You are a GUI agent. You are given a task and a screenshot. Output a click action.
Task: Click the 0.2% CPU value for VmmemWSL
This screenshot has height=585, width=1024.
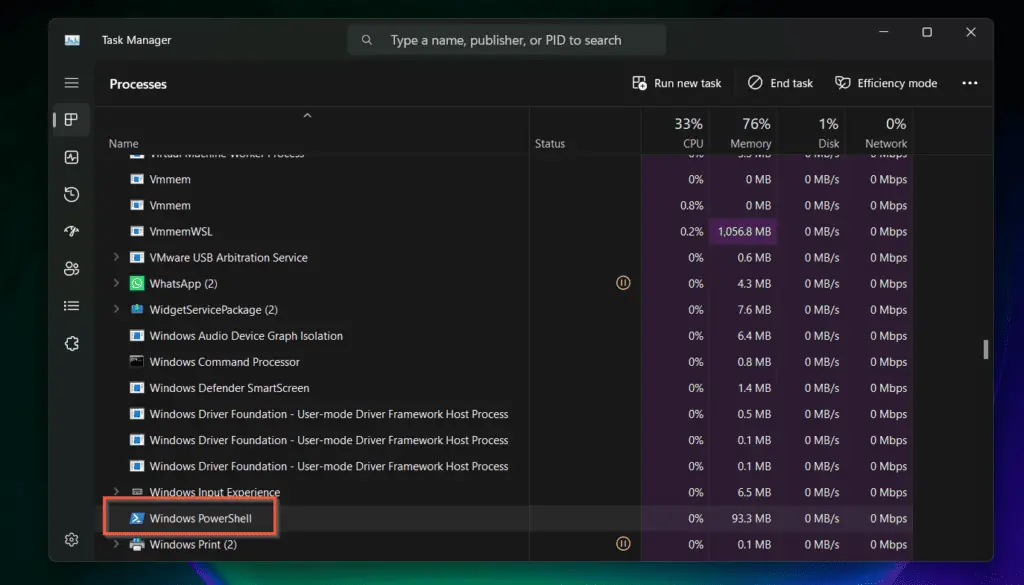coord(692,231)
